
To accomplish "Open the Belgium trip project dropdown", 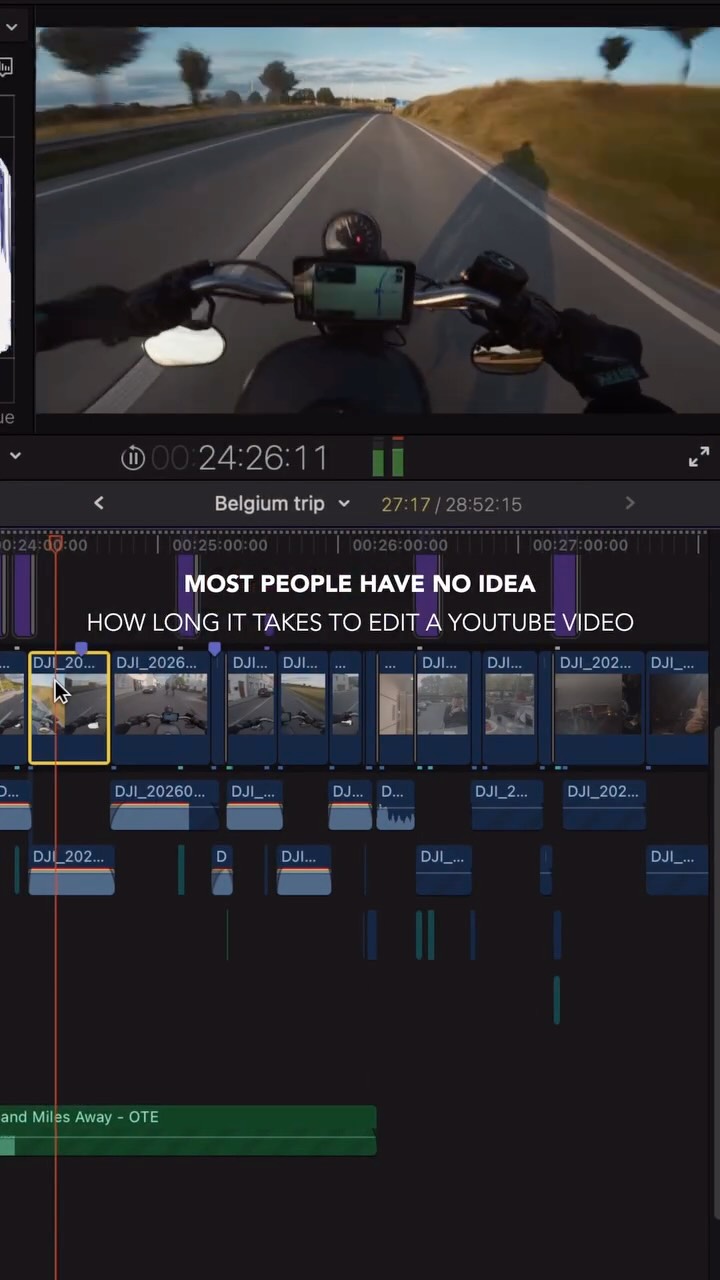I will pos(282,503).
